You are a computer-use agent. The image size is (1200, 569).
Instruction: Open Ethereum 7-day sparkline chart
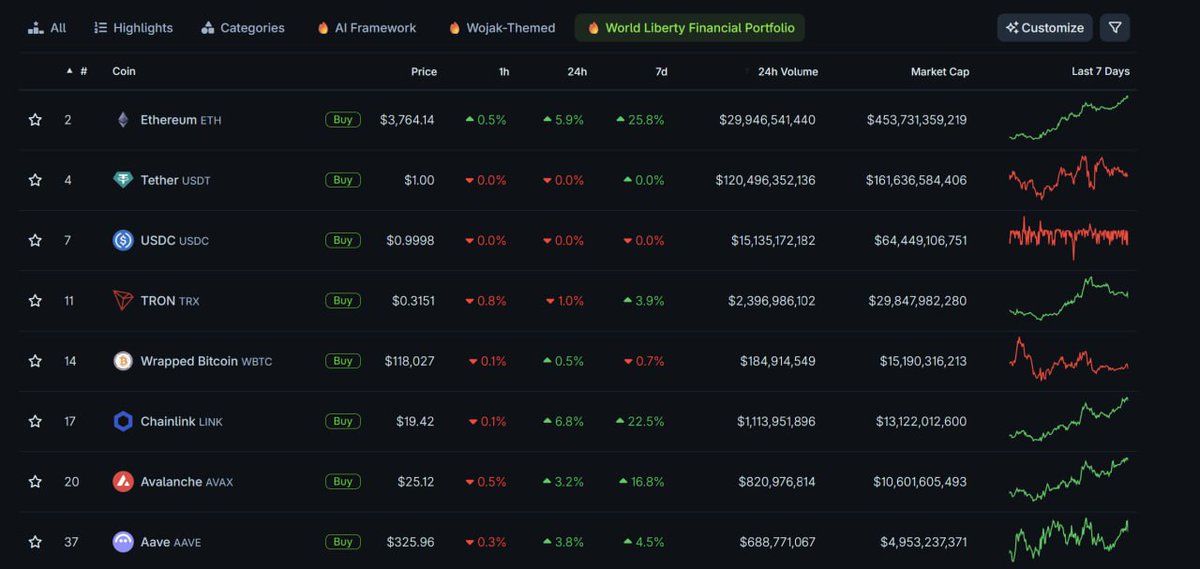point(1069,118)
